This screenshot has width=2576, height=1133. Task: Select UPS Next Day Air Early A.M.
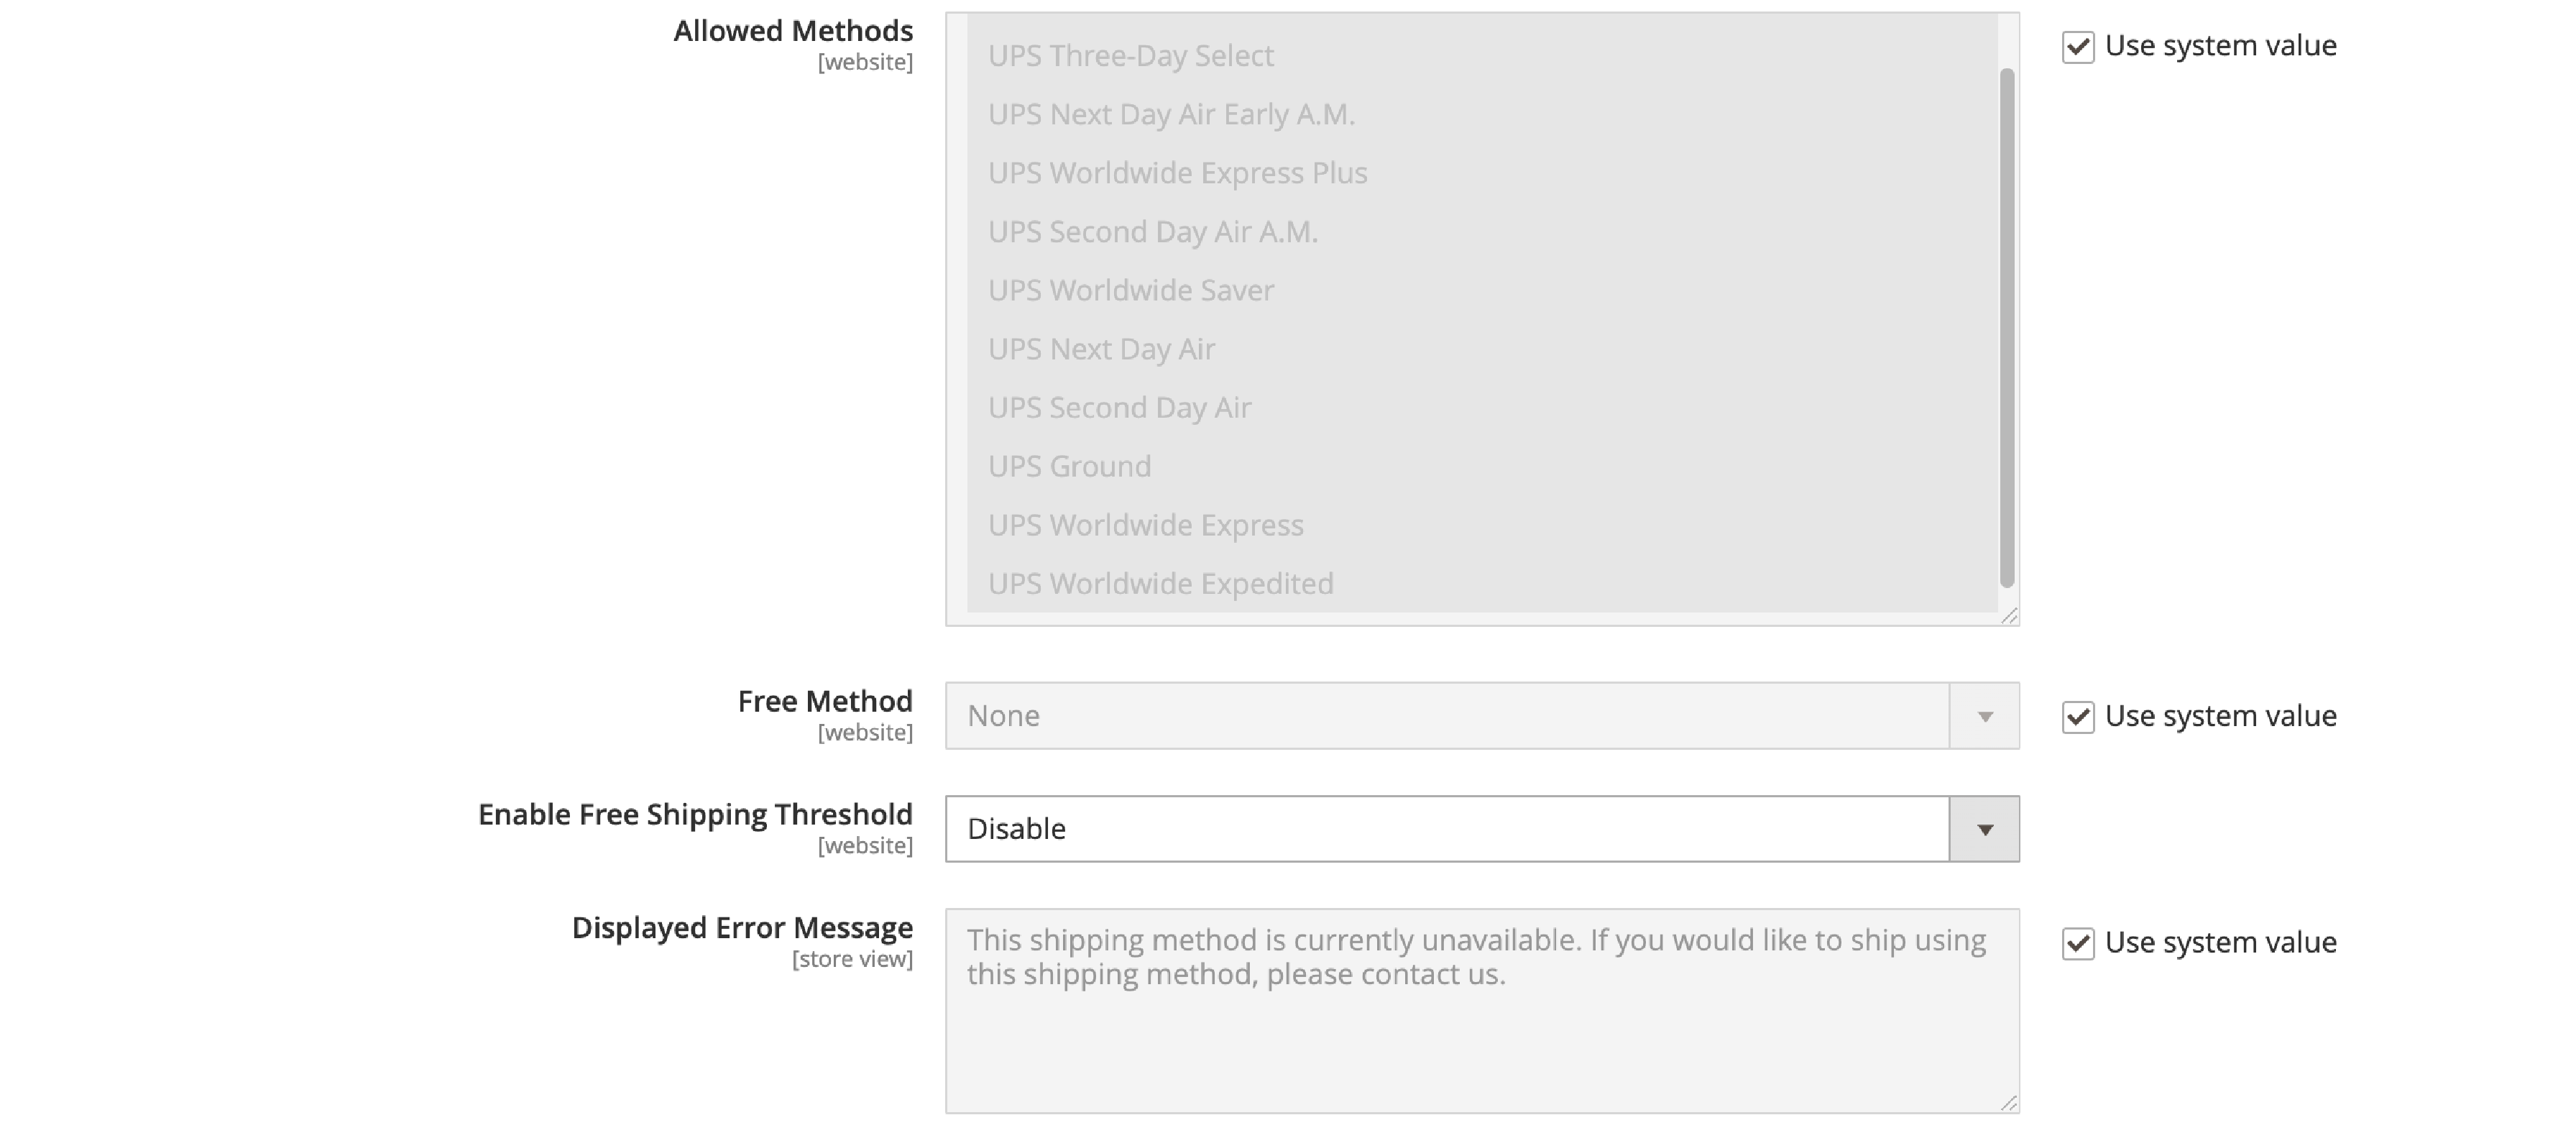click(1482, 114)
